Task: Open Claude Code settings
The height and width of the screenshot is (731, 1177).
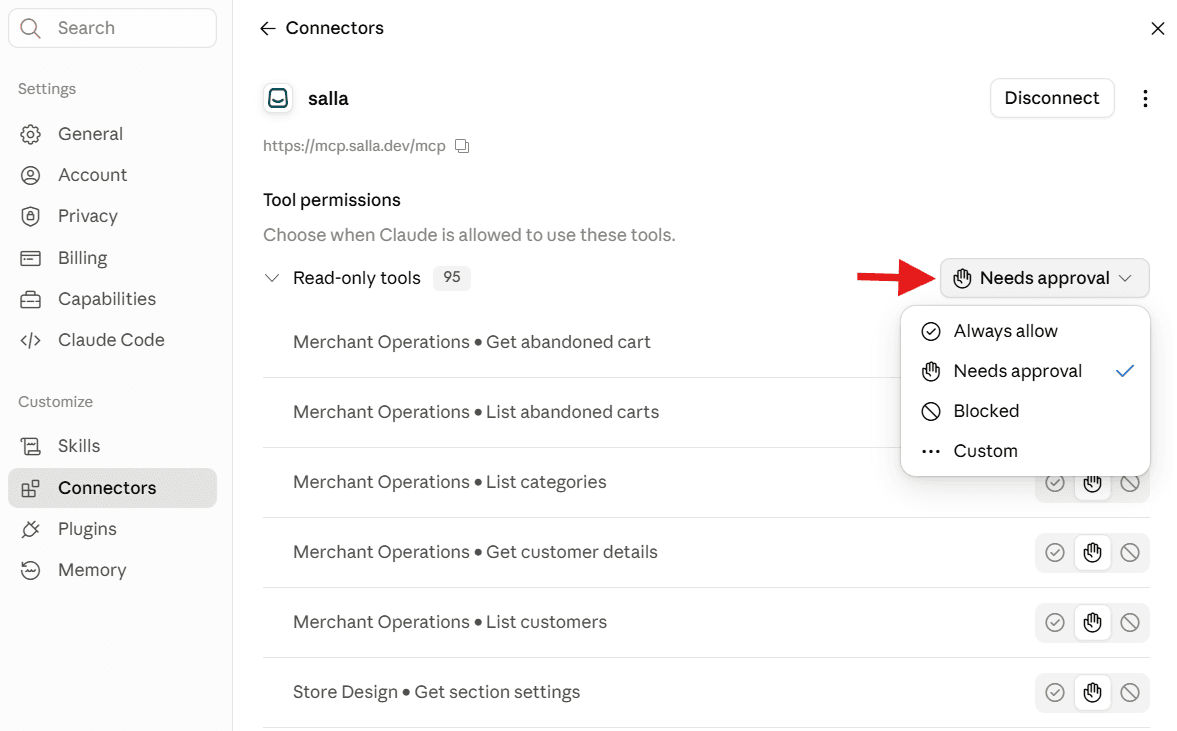Action: (x=112, y=340)
